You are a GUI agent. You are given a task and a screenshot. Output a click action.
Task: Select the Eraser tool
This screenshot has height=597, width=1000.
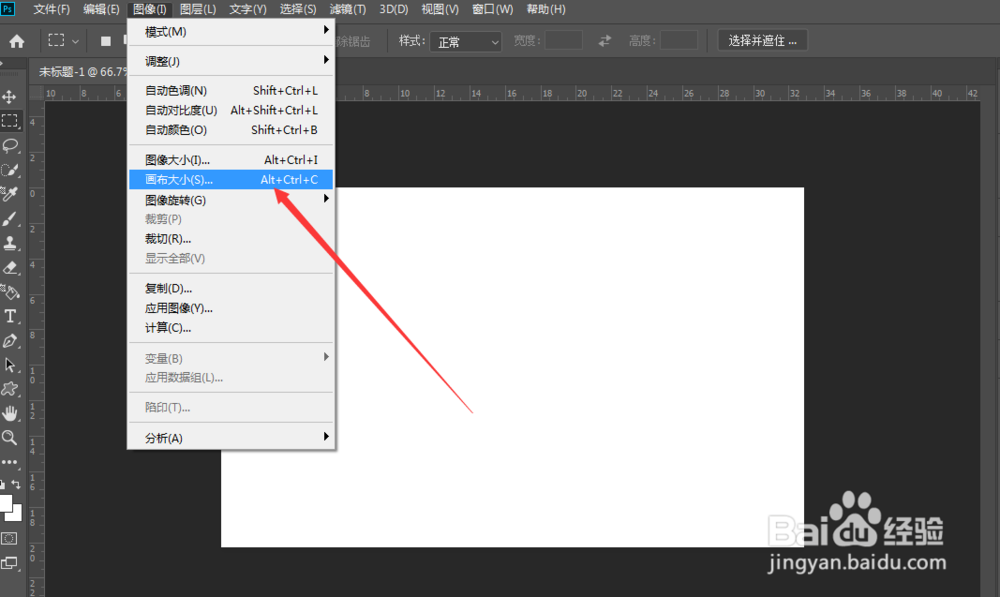tap(10, 267)
